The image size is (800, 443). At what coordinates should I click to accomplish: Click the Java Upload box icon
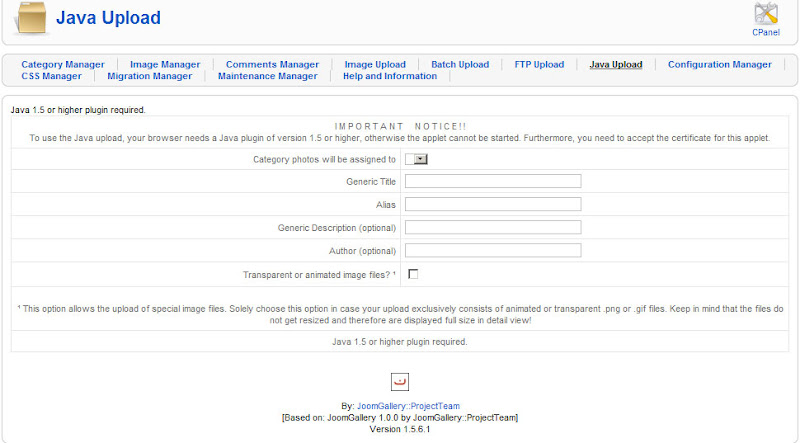pyautogui.click(x=30, y=19)
